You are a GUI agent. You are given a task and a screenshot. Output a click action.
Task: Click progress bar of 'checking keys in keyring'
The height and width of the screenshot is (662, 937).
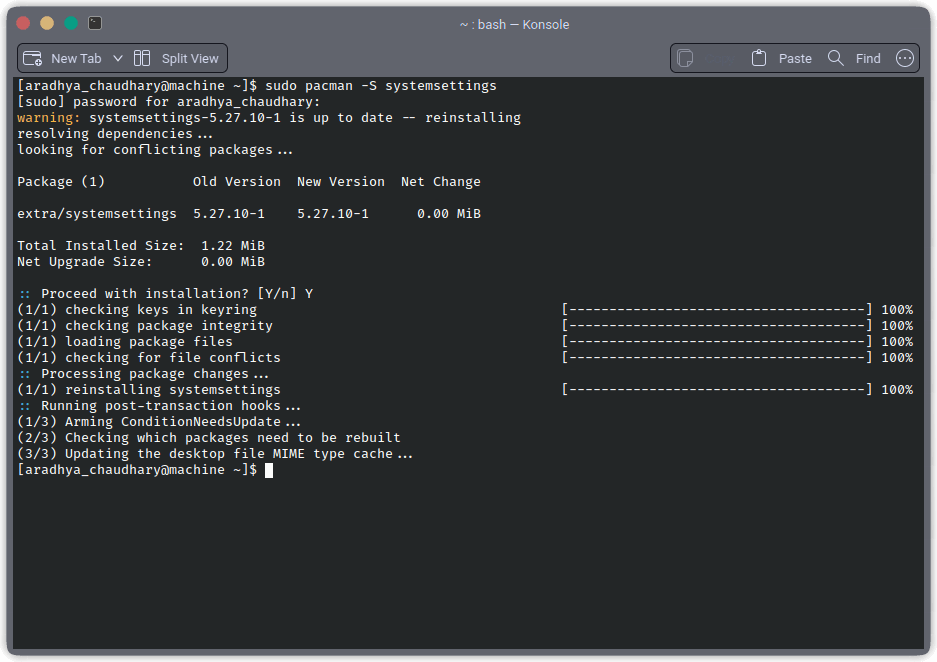717,309
